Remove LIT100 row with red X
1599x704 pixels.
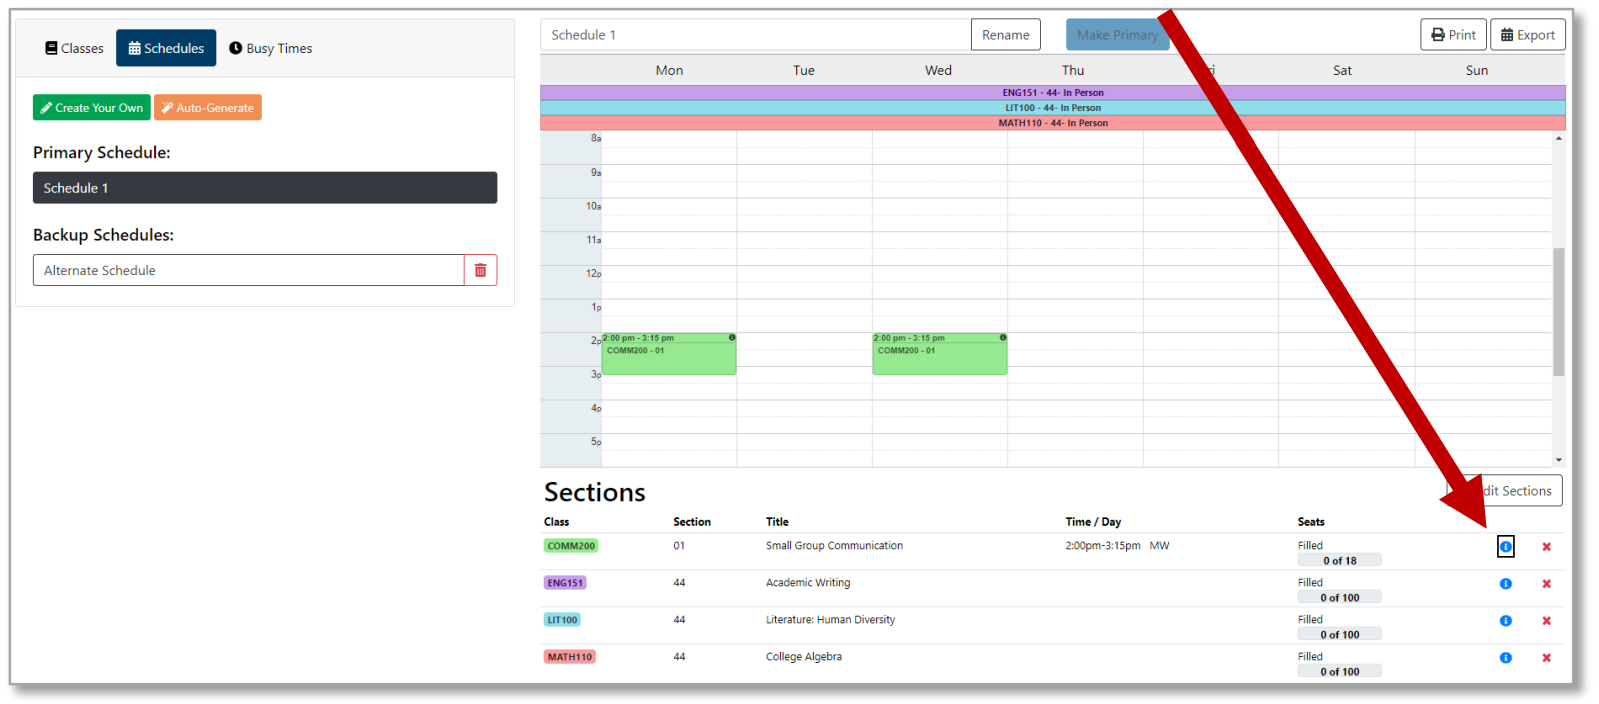[1546, 621]
